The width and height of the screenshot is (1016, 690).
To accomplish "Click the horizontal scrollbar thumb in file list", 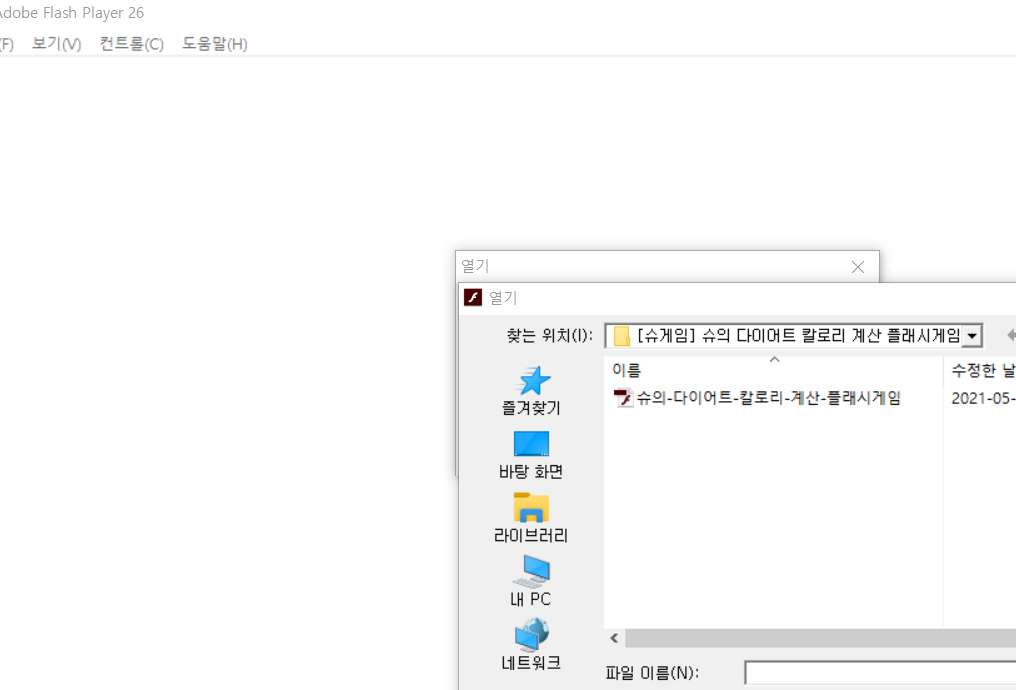I will 820,638.
